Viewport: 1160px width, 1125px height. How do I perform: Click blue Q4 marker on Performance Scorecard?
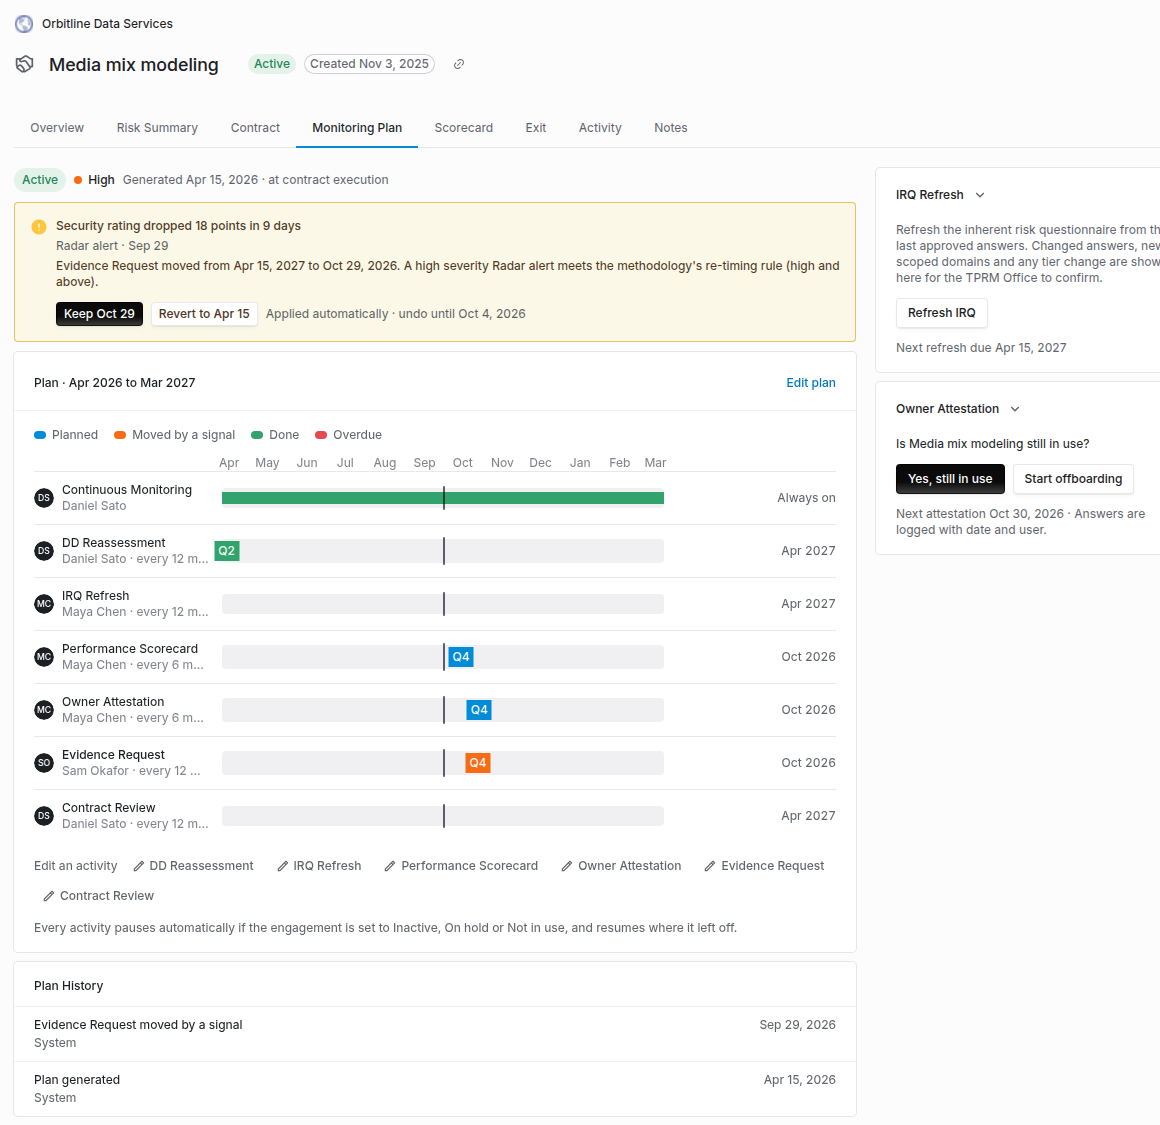point(461,657)
